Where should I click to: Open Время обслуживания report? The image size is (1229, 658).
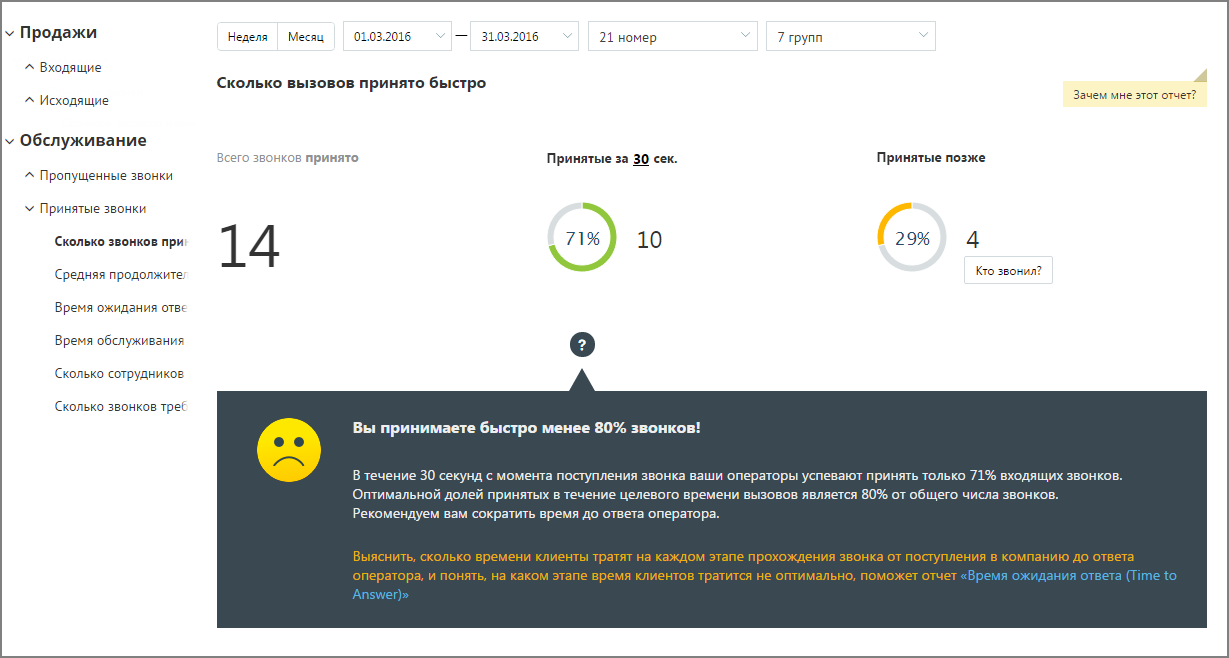120,340
